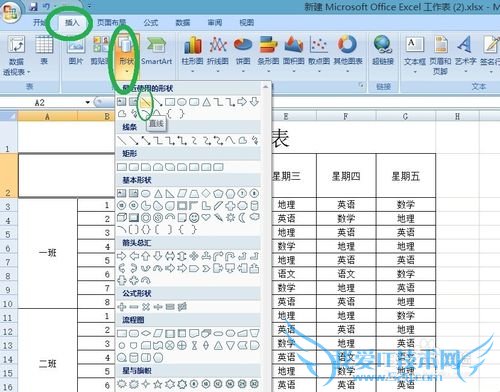This screenshot has height=392, width=500.
Task: Pick the 5-point star in 星与旗帜
Action: (x=158, y=384)
